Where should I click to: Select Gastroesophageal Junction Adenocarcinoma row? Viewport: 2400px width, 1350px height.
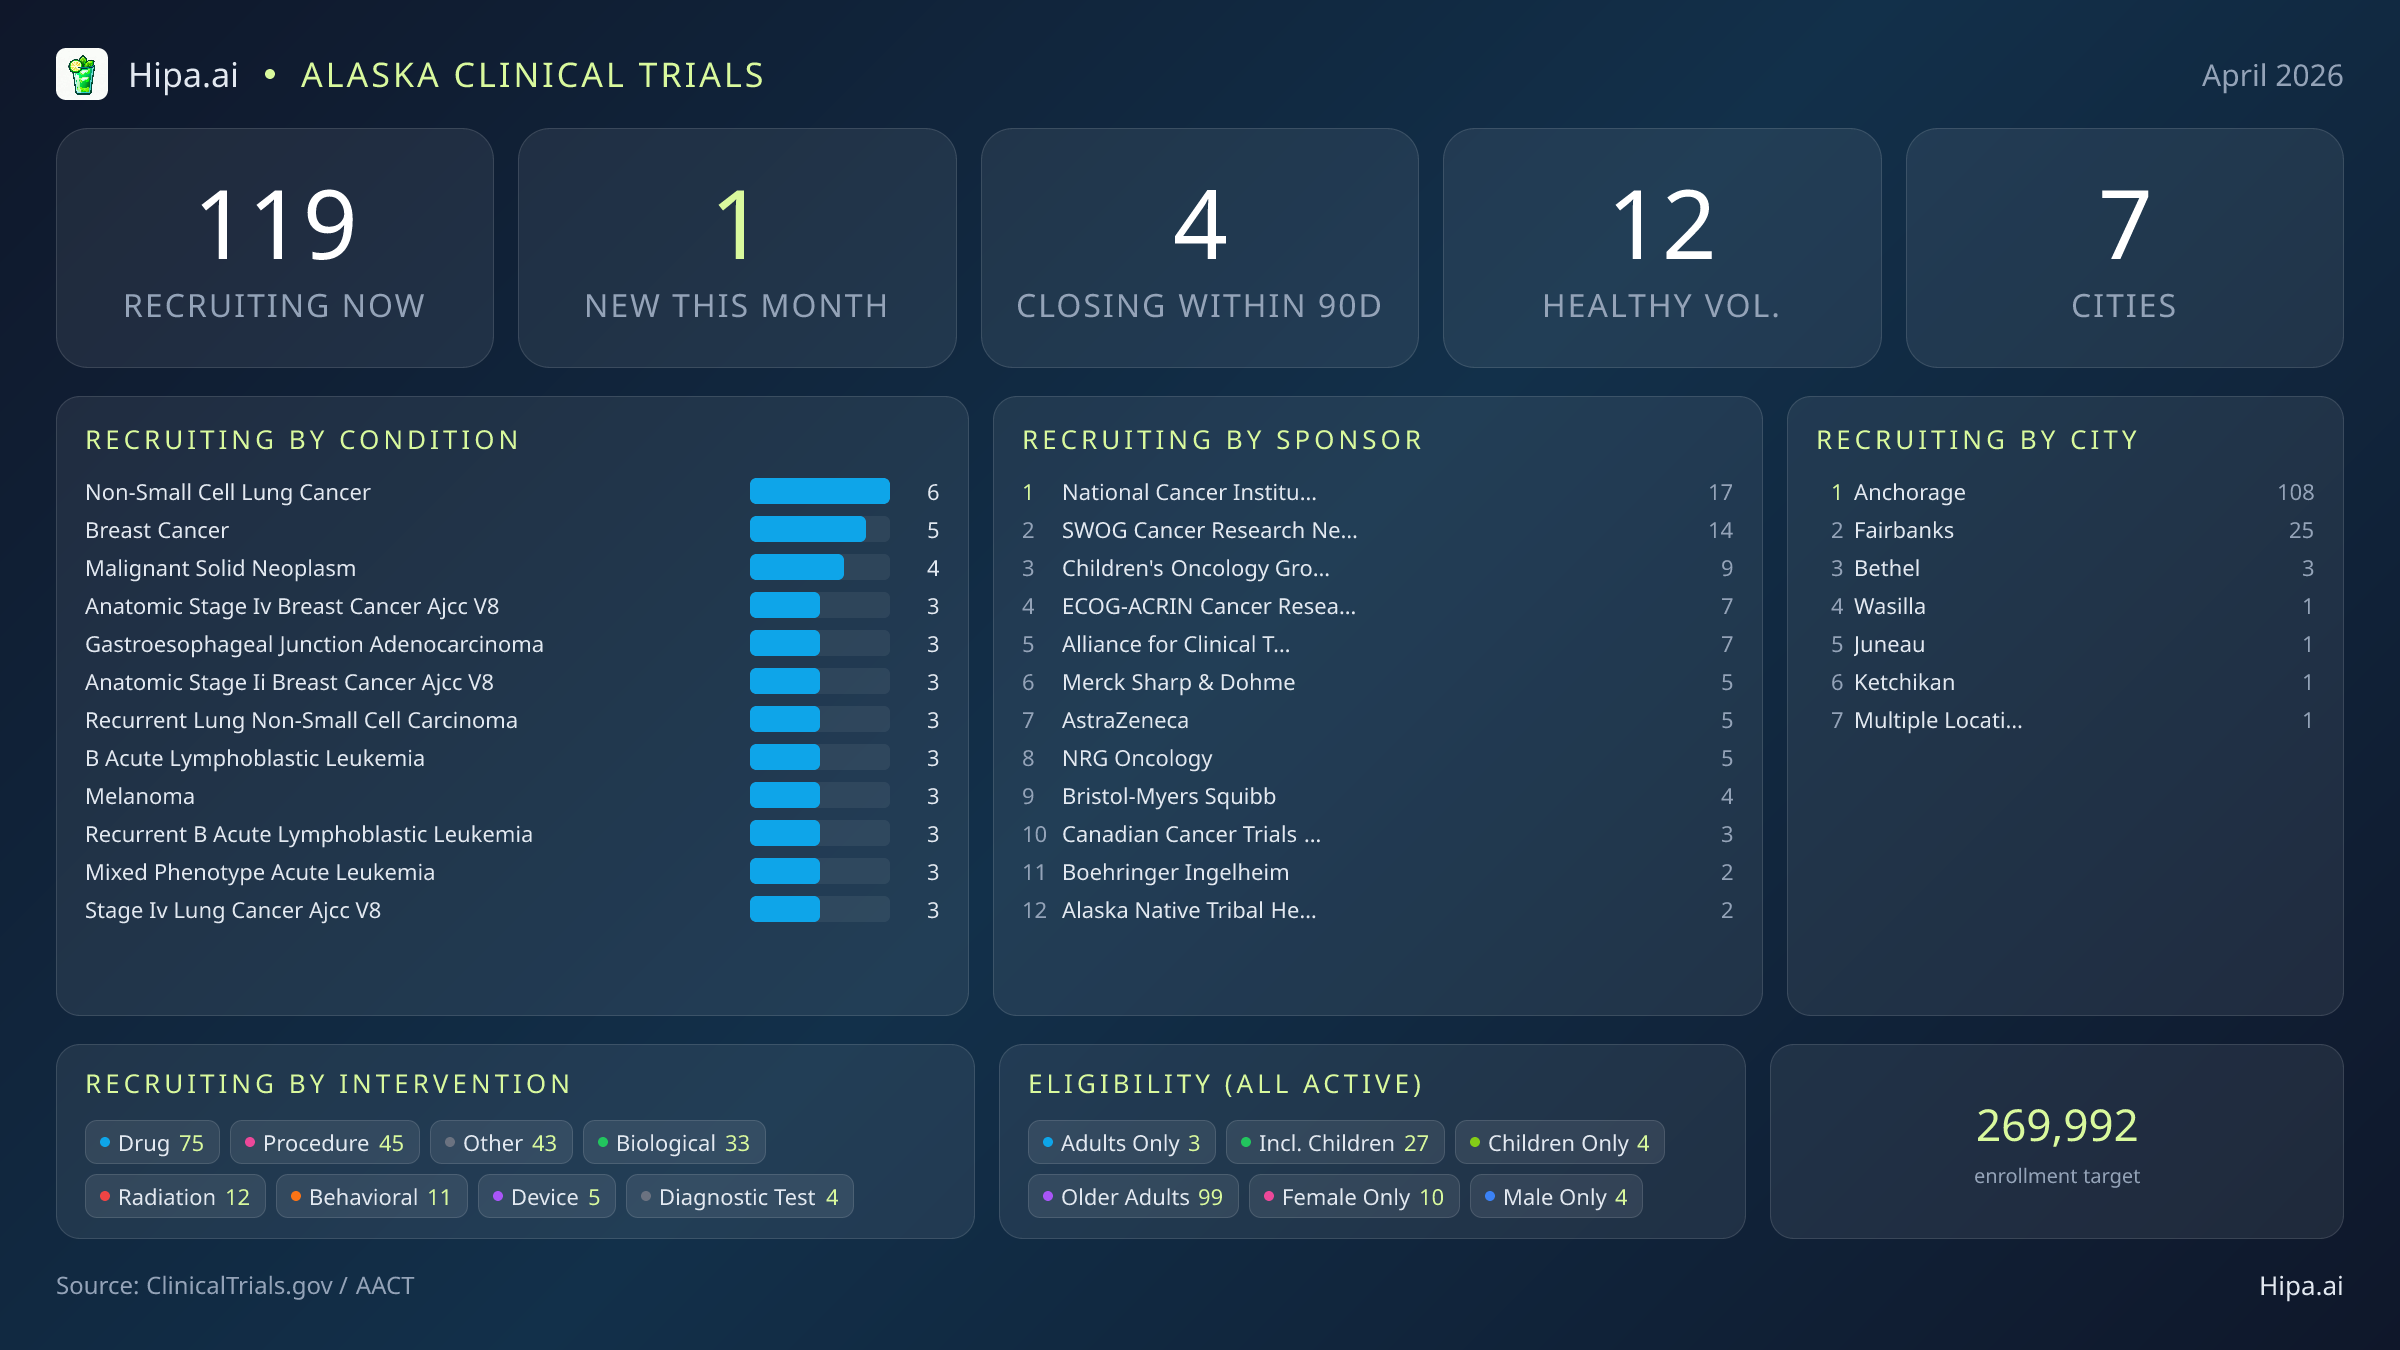point(512,644)
